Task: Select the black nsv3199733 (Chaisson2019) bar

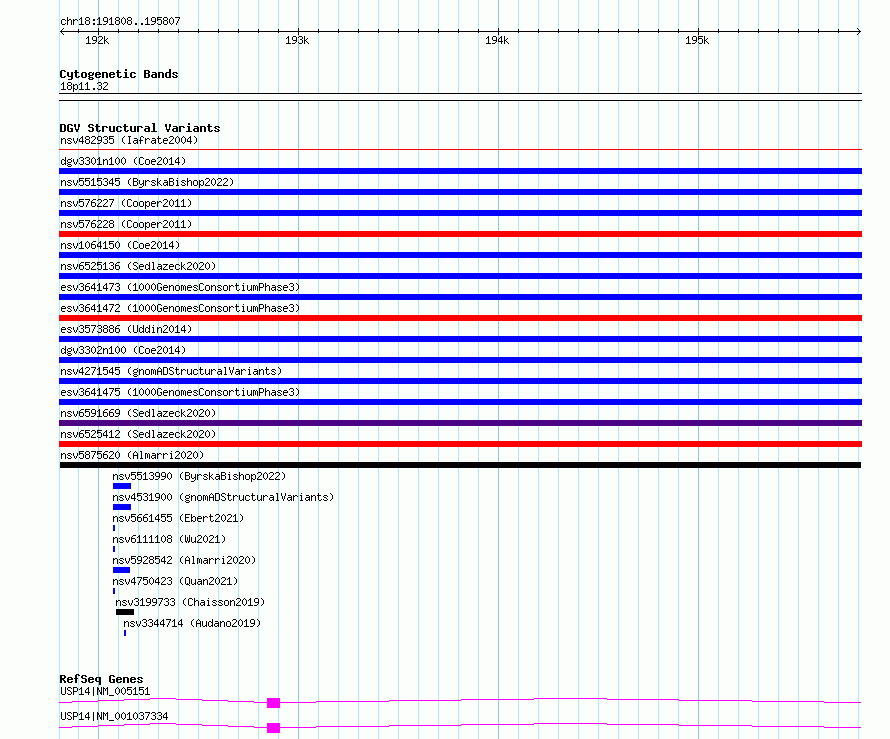Action: (x=125, y=612)
